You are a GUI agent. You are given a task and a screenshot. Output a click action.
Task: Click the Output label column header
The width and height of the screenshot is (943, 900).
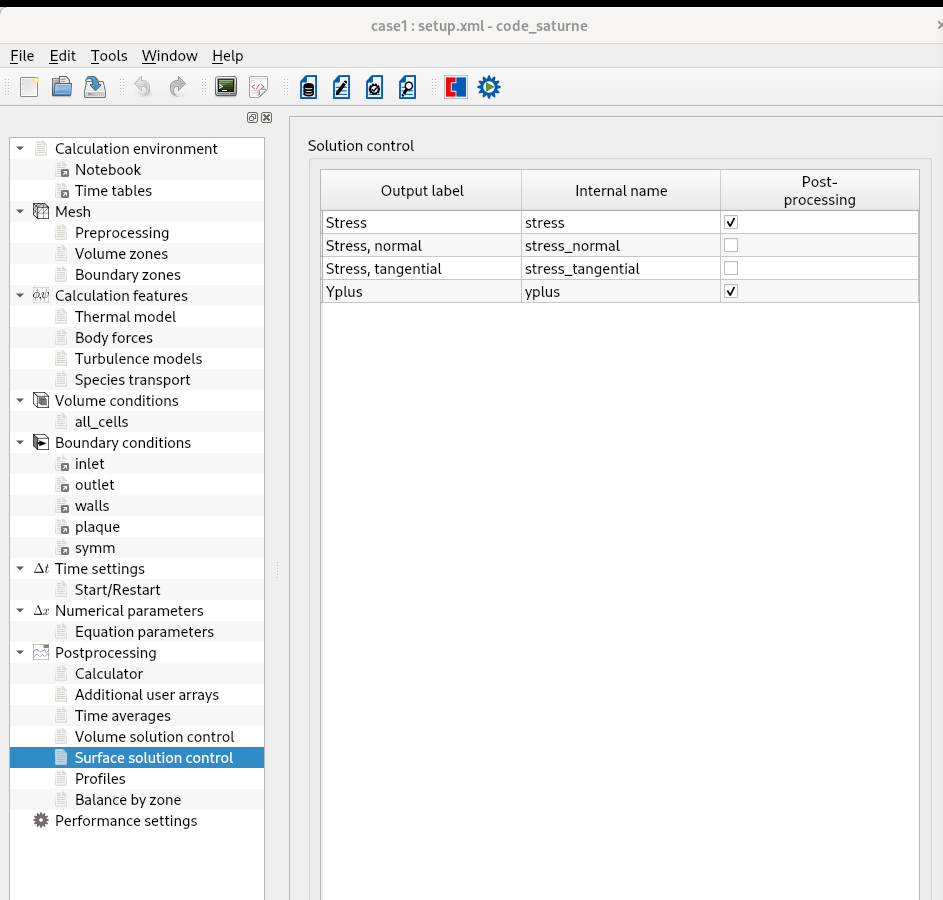point(421,190)
